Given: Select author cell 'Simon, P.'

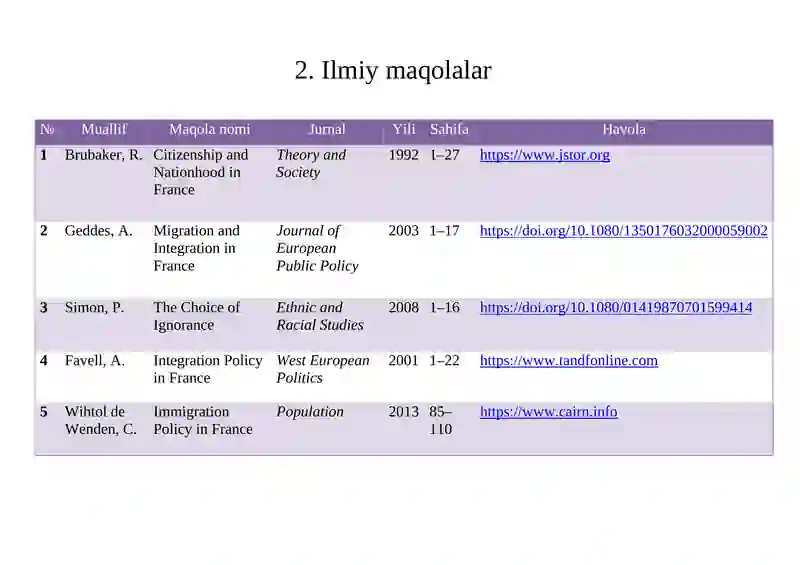Looking at the screenshot, I should pyautogui.click(x=94, y=308).
